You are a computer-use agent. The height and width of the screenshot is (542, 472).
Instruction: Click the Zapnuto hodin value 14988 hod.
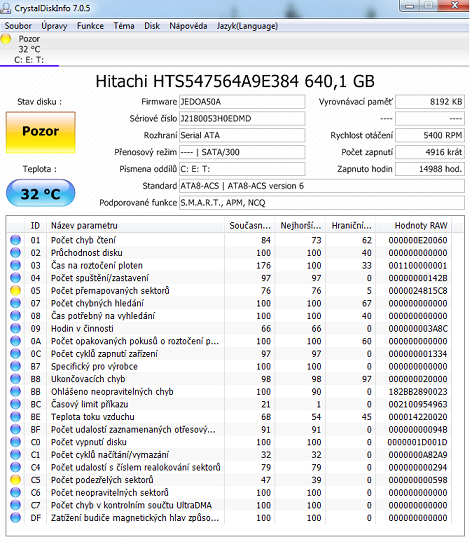[430, 169]
